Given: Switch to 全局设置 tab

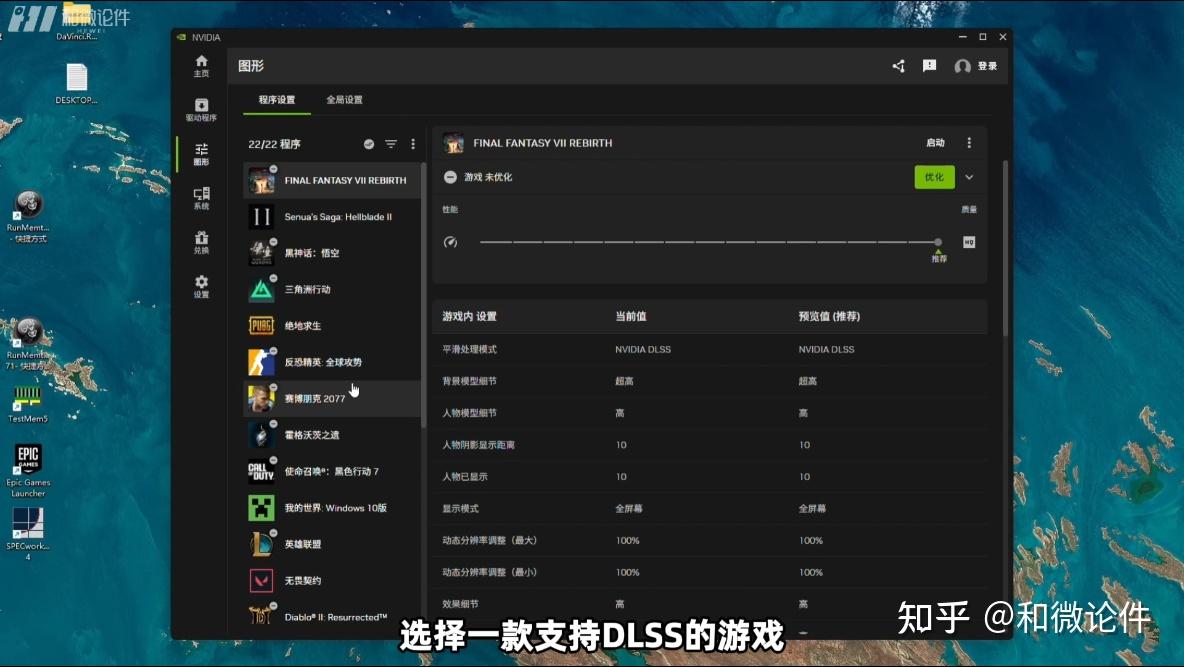Looking at the screenshot, I should pos(344,100).
